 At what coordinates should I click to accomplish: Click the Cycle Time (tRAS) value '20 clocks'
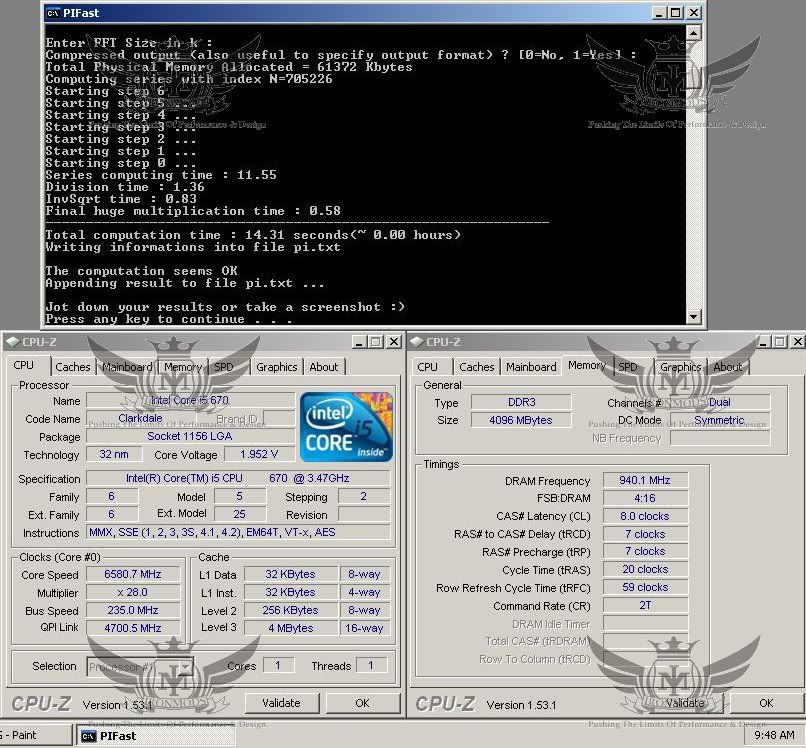(645, 570)
